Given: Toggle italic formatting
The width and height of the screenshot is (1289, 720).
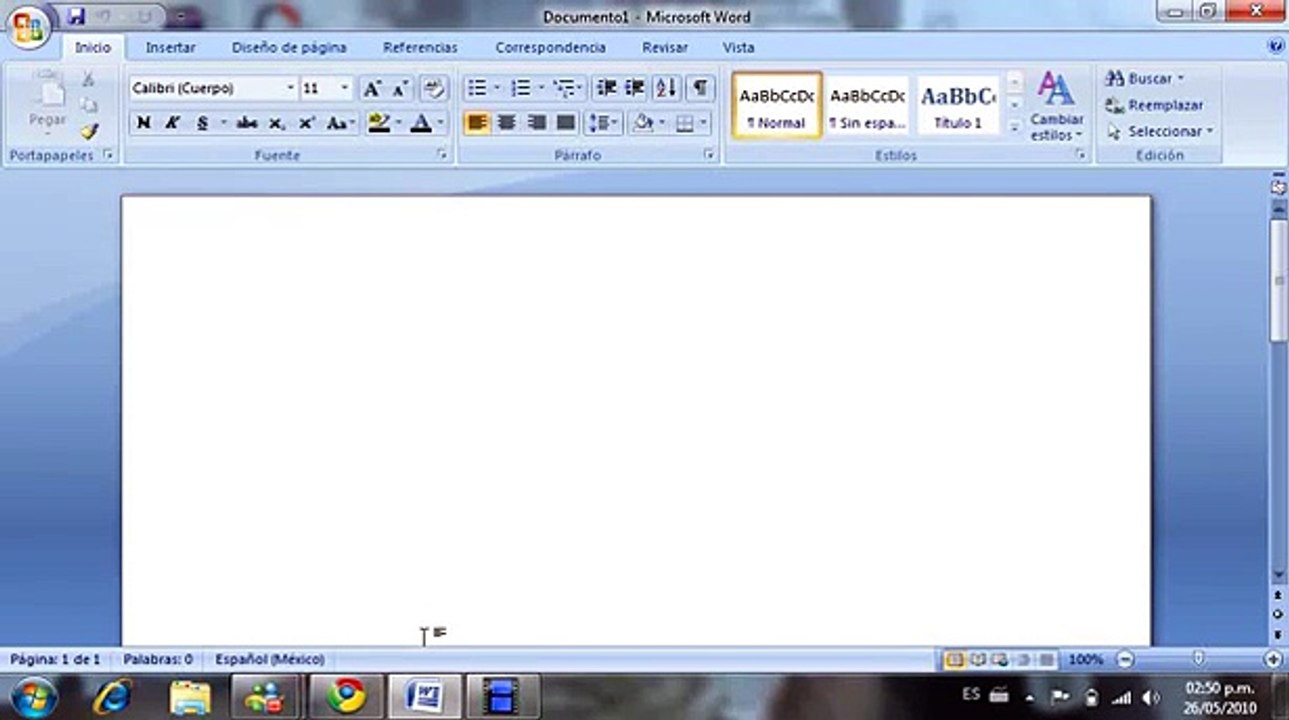Looking at the screenshot, I should tap(173, 123).
